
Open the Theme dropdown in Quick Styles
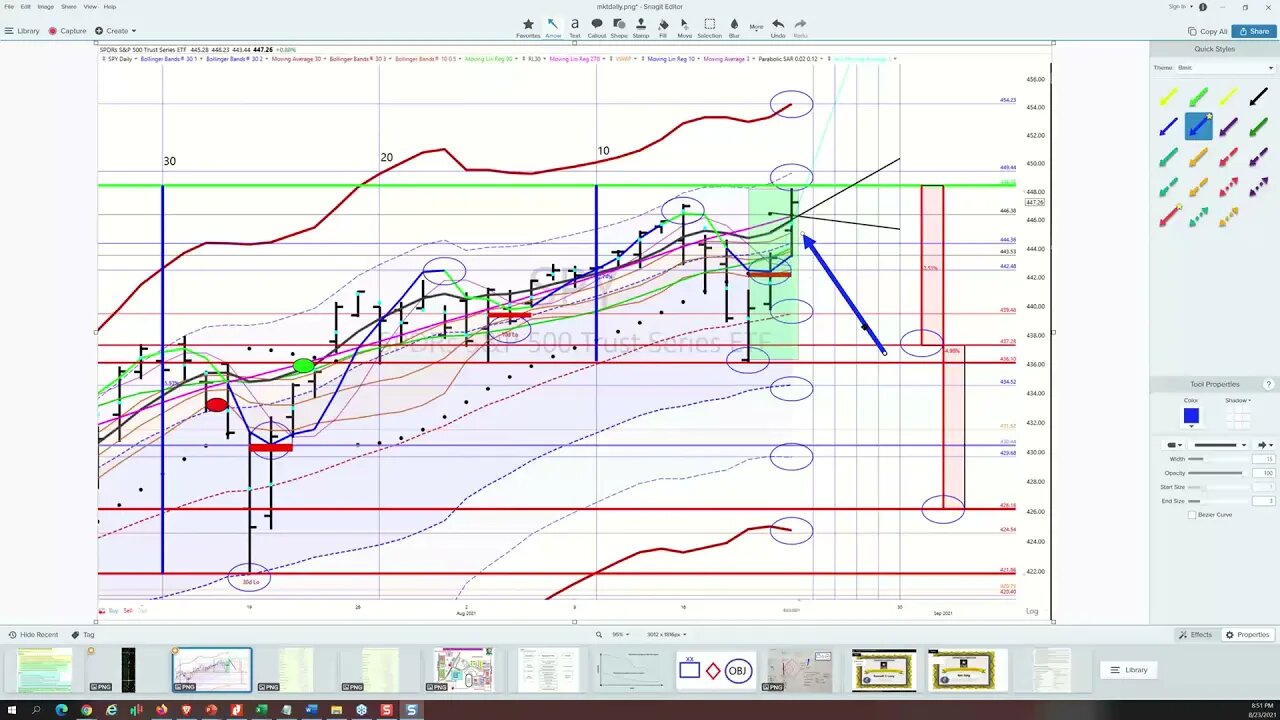pos(1226,68)
